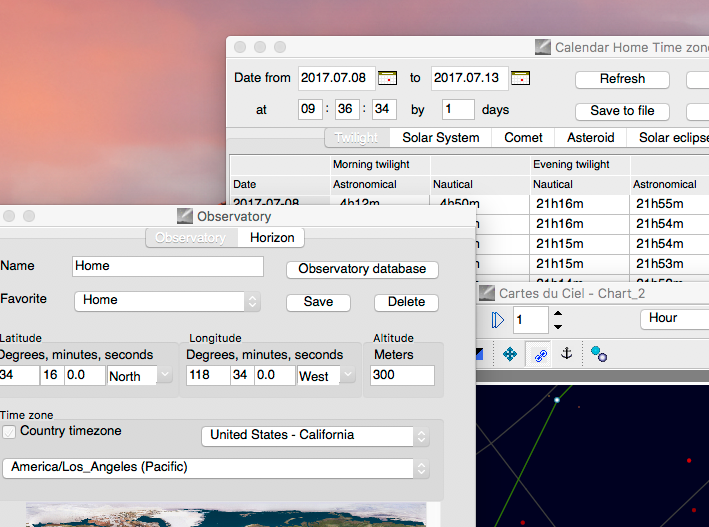Click the world map in Observatory window
The width and height of the screenshot is (709, 527).
[x=226, y=515]
